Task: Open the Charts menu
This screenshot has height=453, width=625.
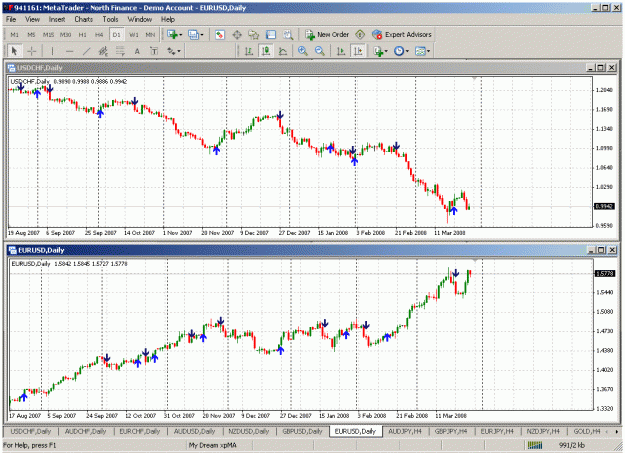Action: 83,19
